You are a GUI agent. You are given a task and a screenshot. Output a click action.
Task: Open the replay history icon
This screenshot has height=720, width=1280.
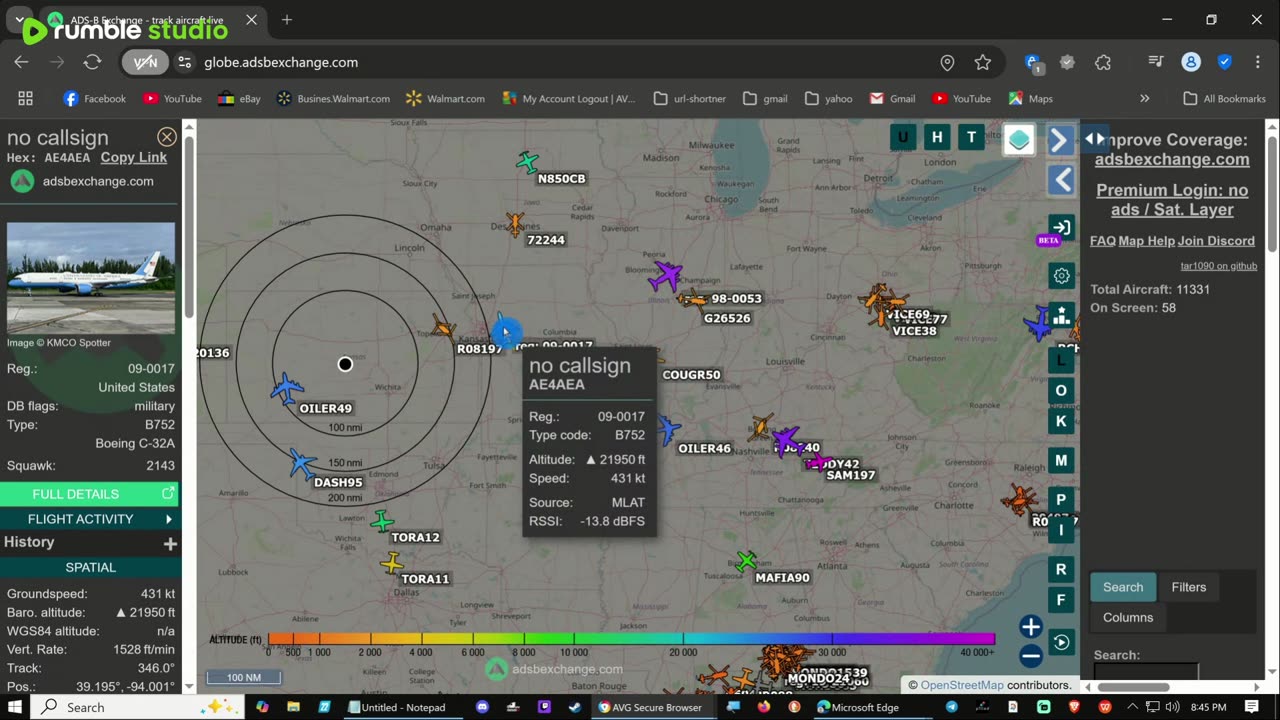(1061, 642)
